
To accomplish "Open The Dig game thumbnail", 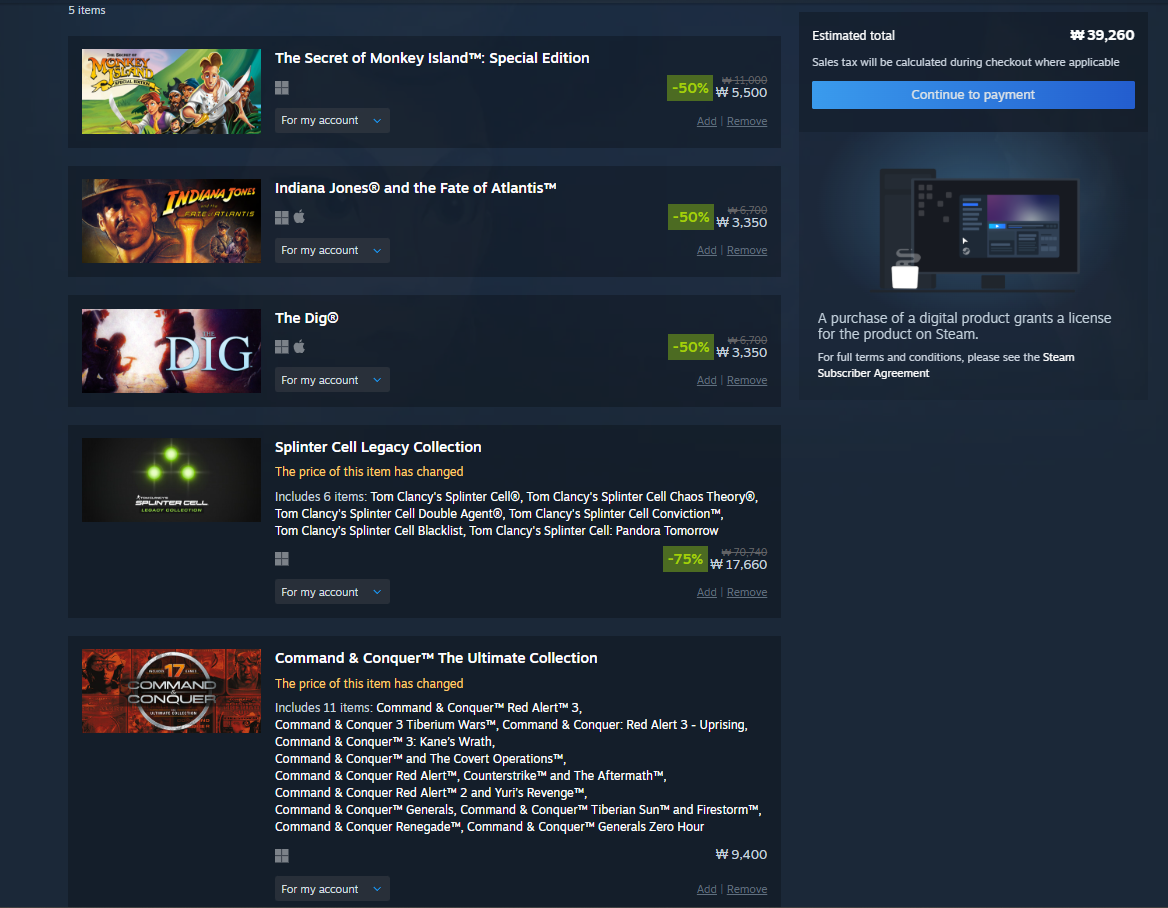I will pyautogui.click(x=171, y=351).
